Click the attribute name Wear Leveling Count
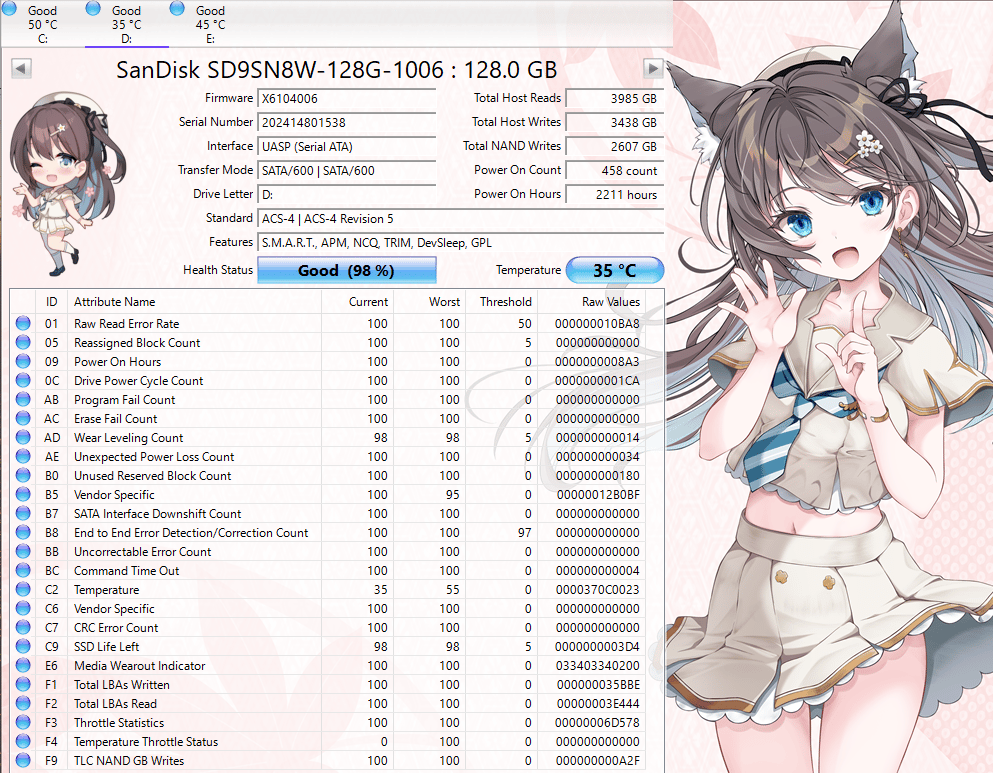This screenshot has height=773, width=993. click(129, 437)
